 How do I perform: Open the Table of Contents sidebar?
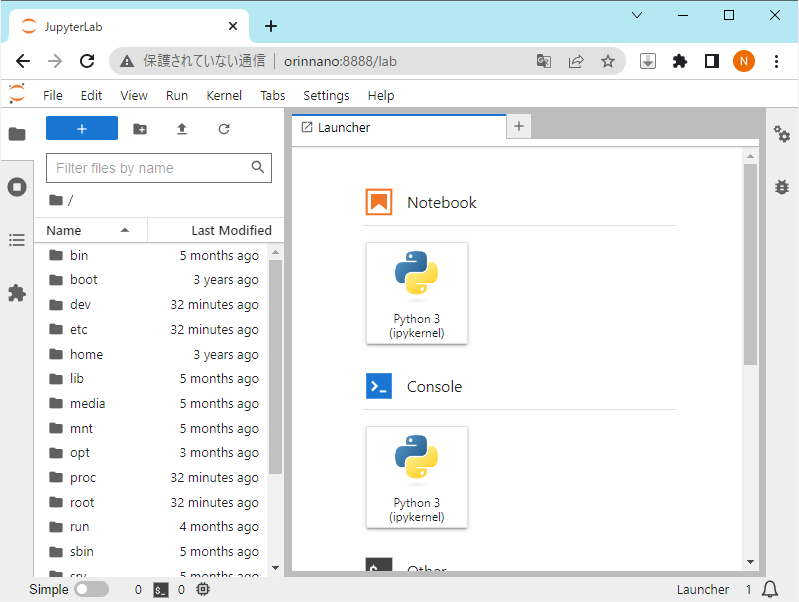coord(17,240)
